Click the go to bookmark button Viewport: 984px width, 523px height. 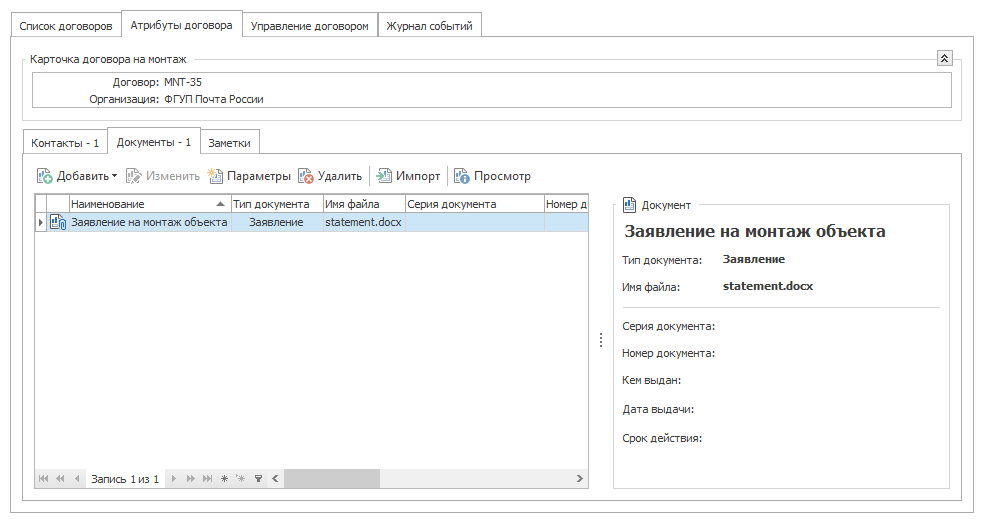coord(240,478)
